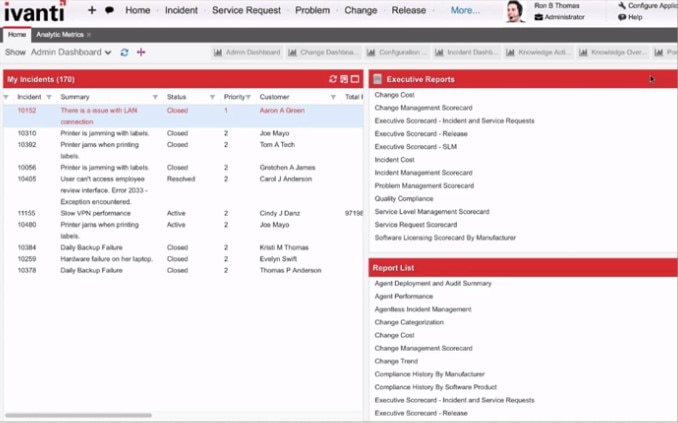Open the Change Trend report
Image resolution: width=678 pixels, height=423 pixels.
(396, 361)
